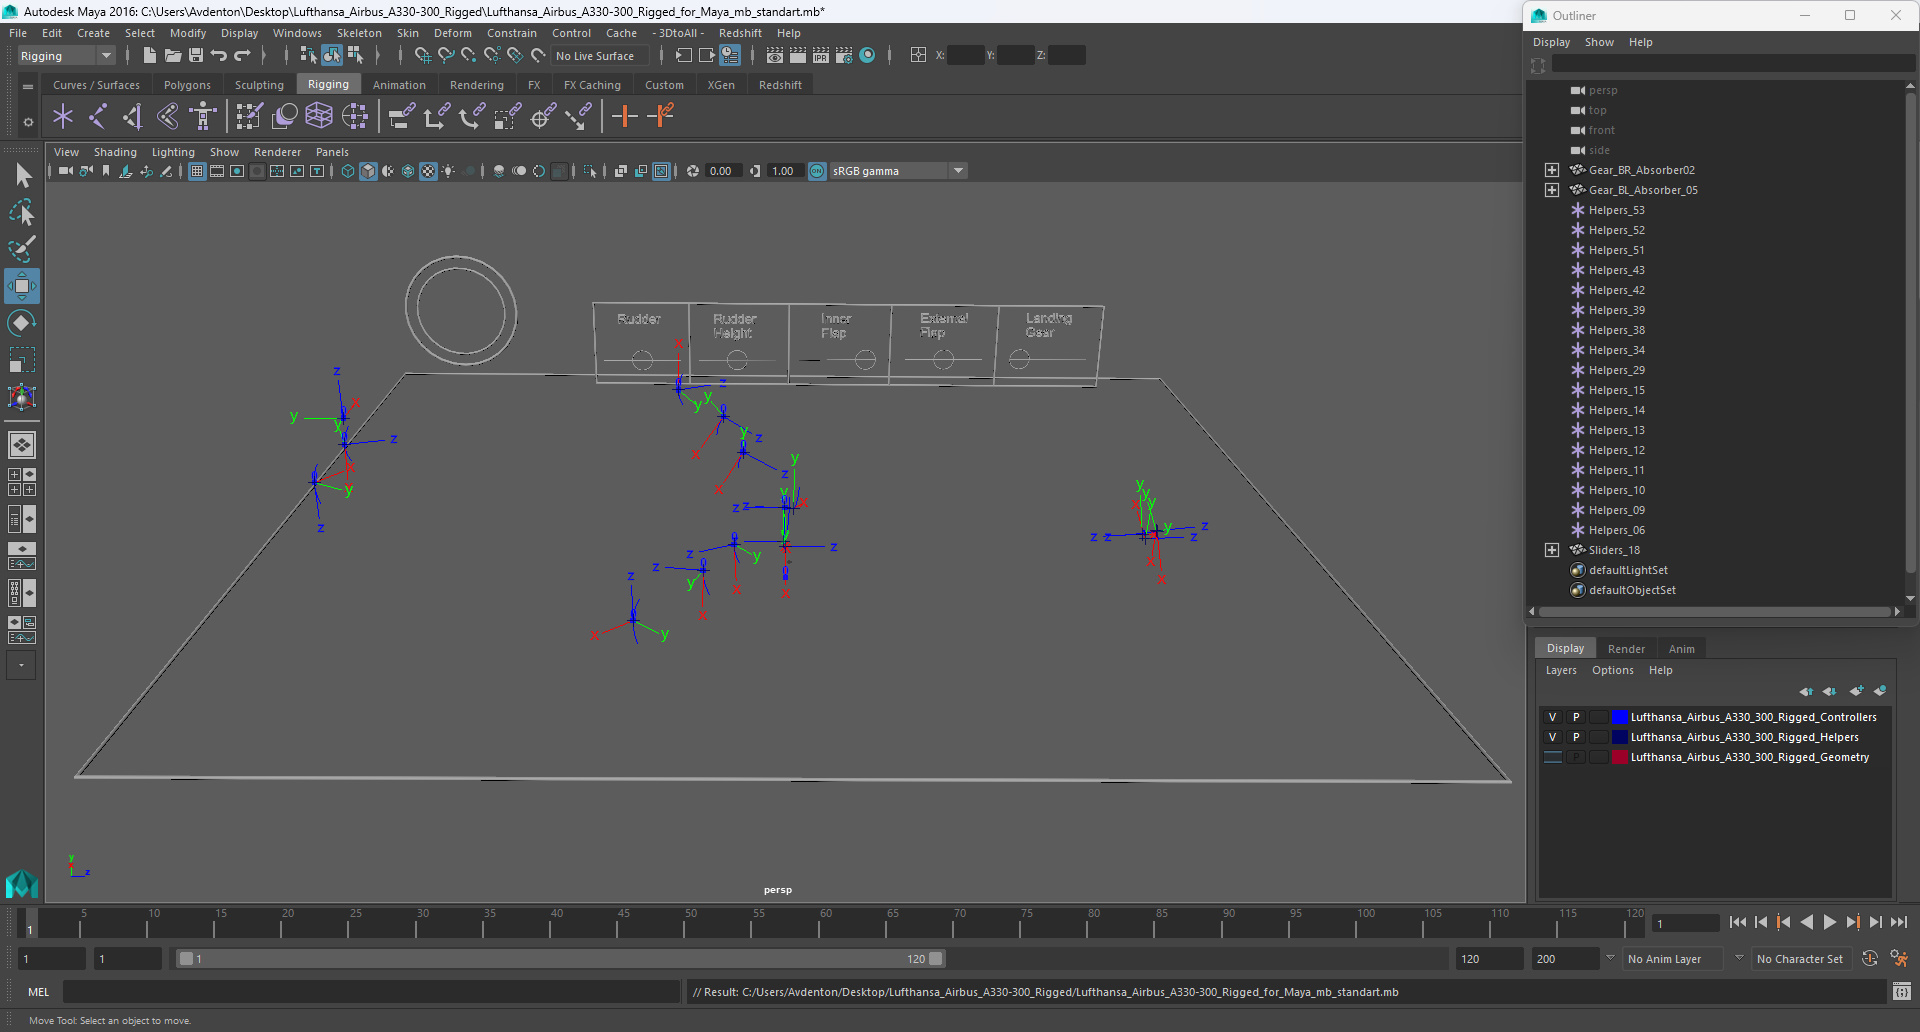Click the Parent Constraint shelf icon

click(x=401, y=117)
